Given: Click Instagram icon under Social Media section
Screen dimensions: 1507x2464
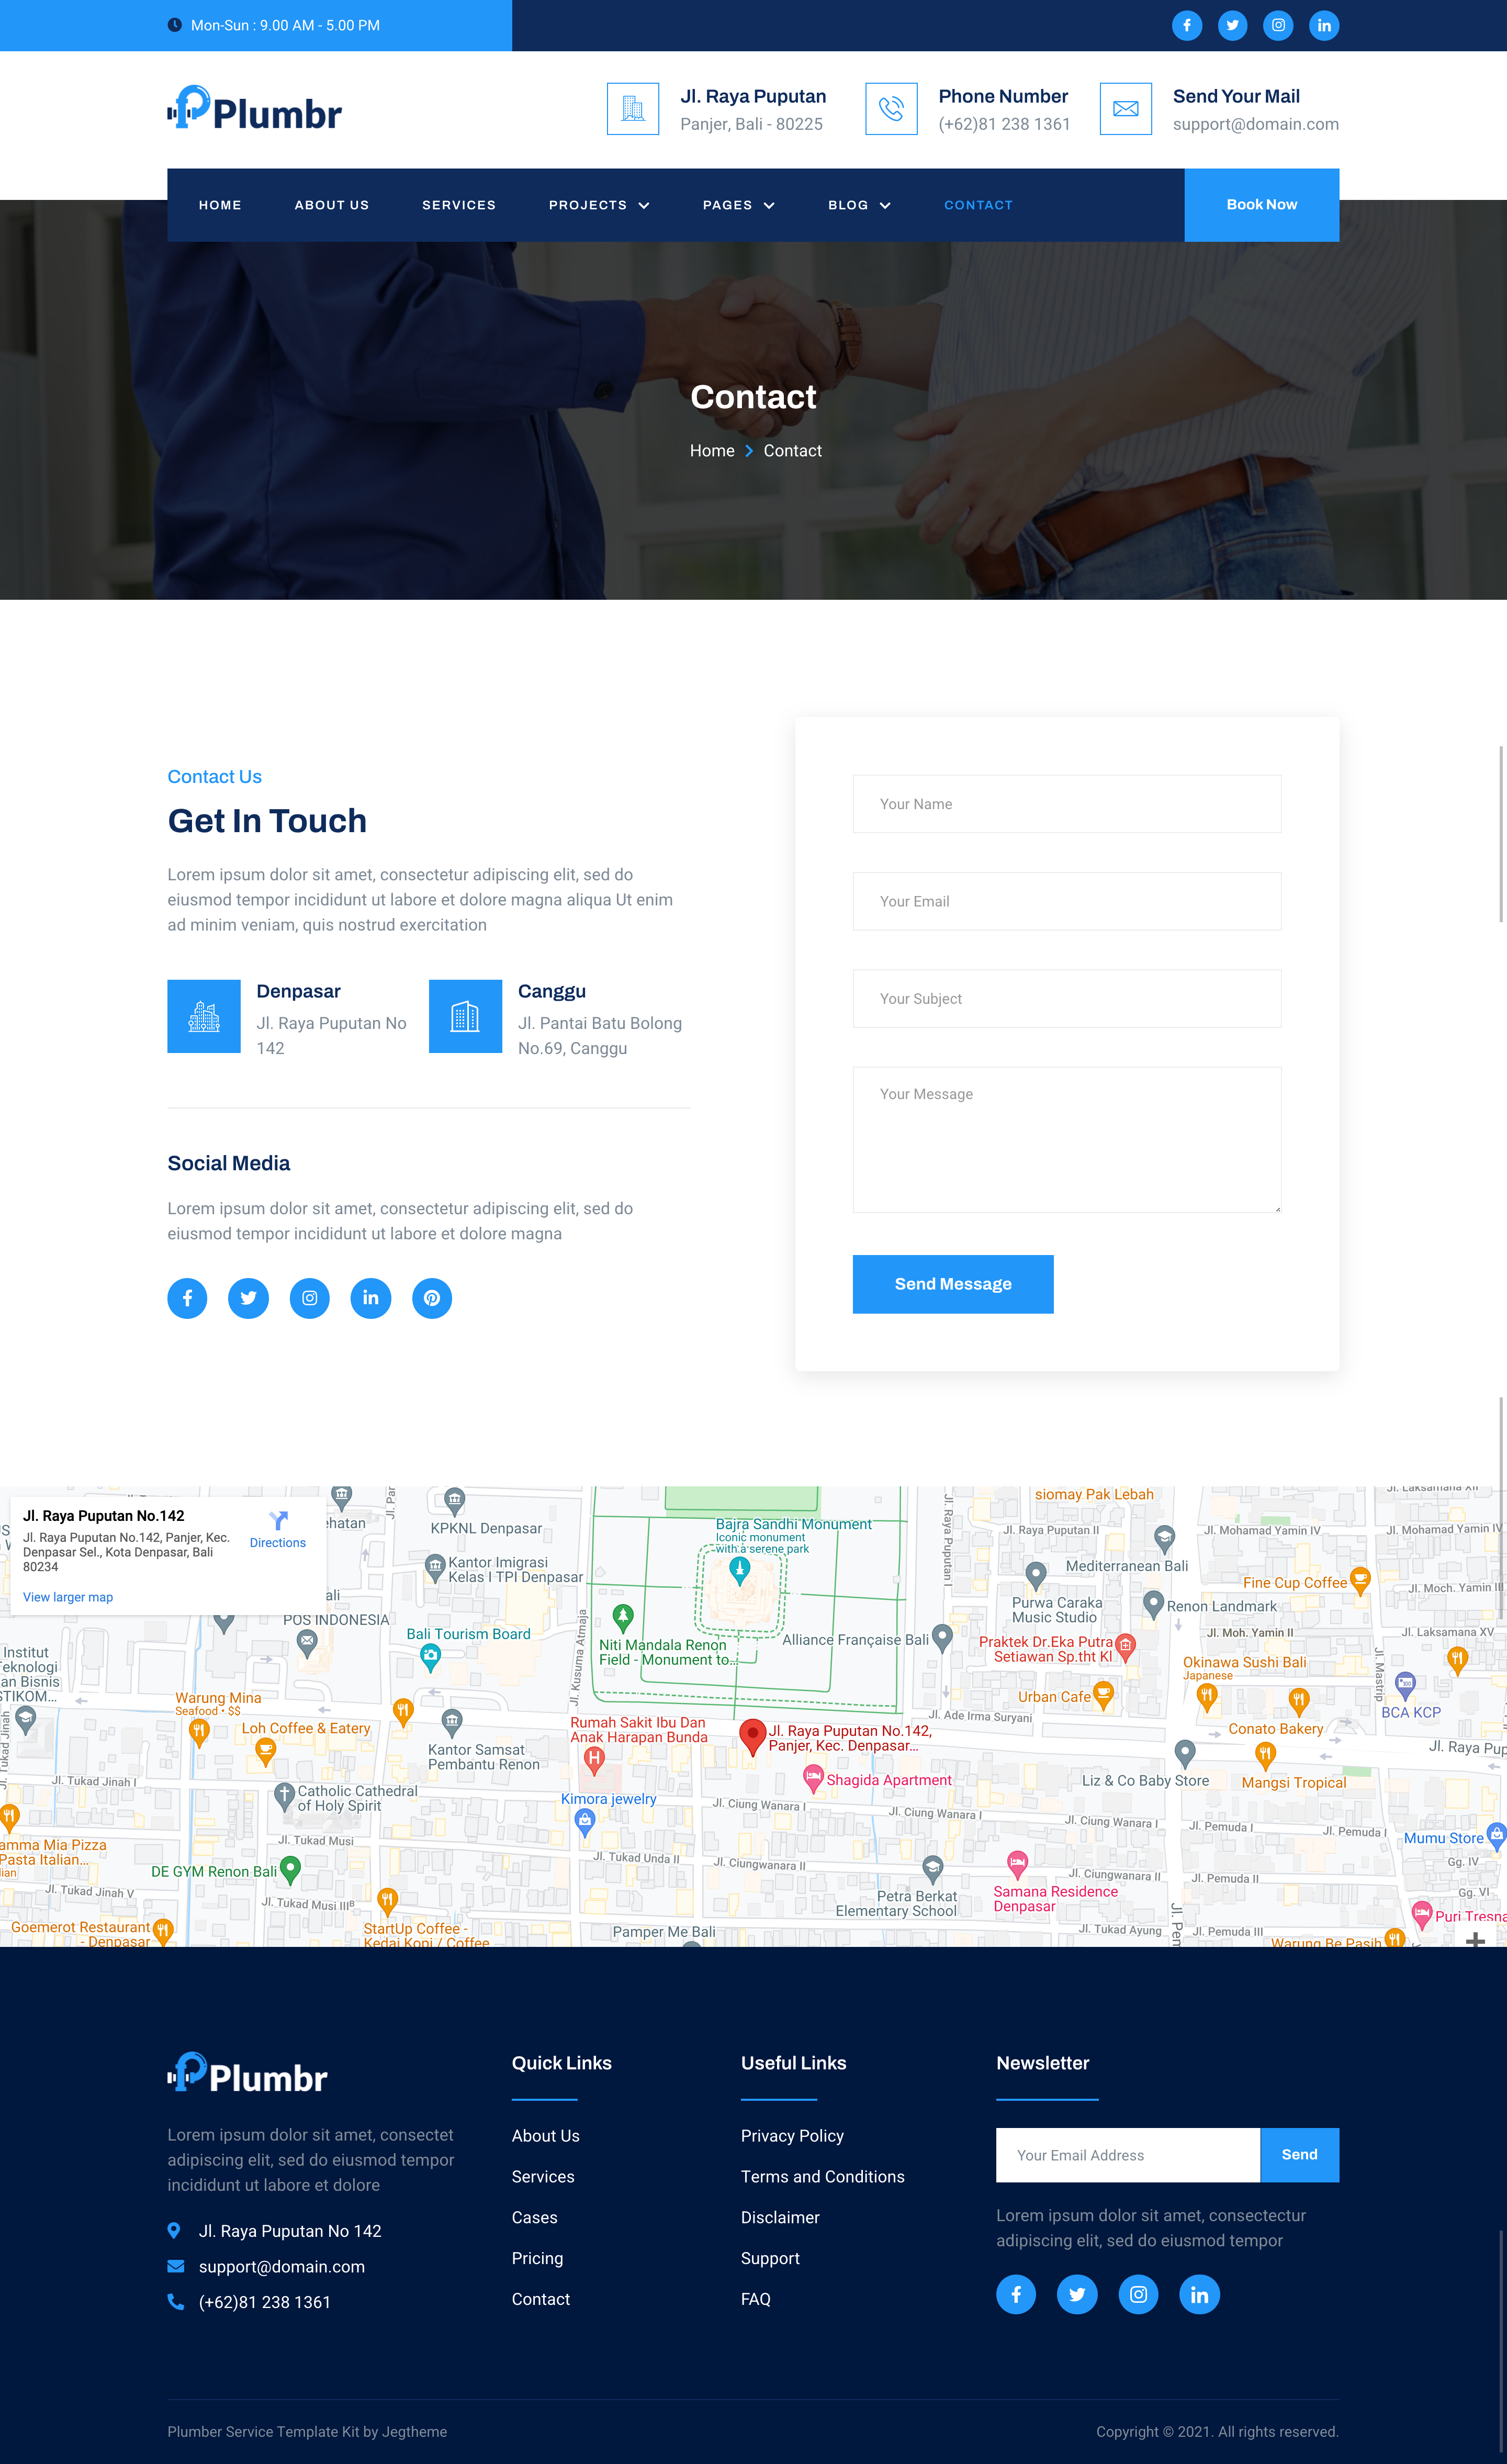Looking at the screenshot, I should [x=310, y=1298].
